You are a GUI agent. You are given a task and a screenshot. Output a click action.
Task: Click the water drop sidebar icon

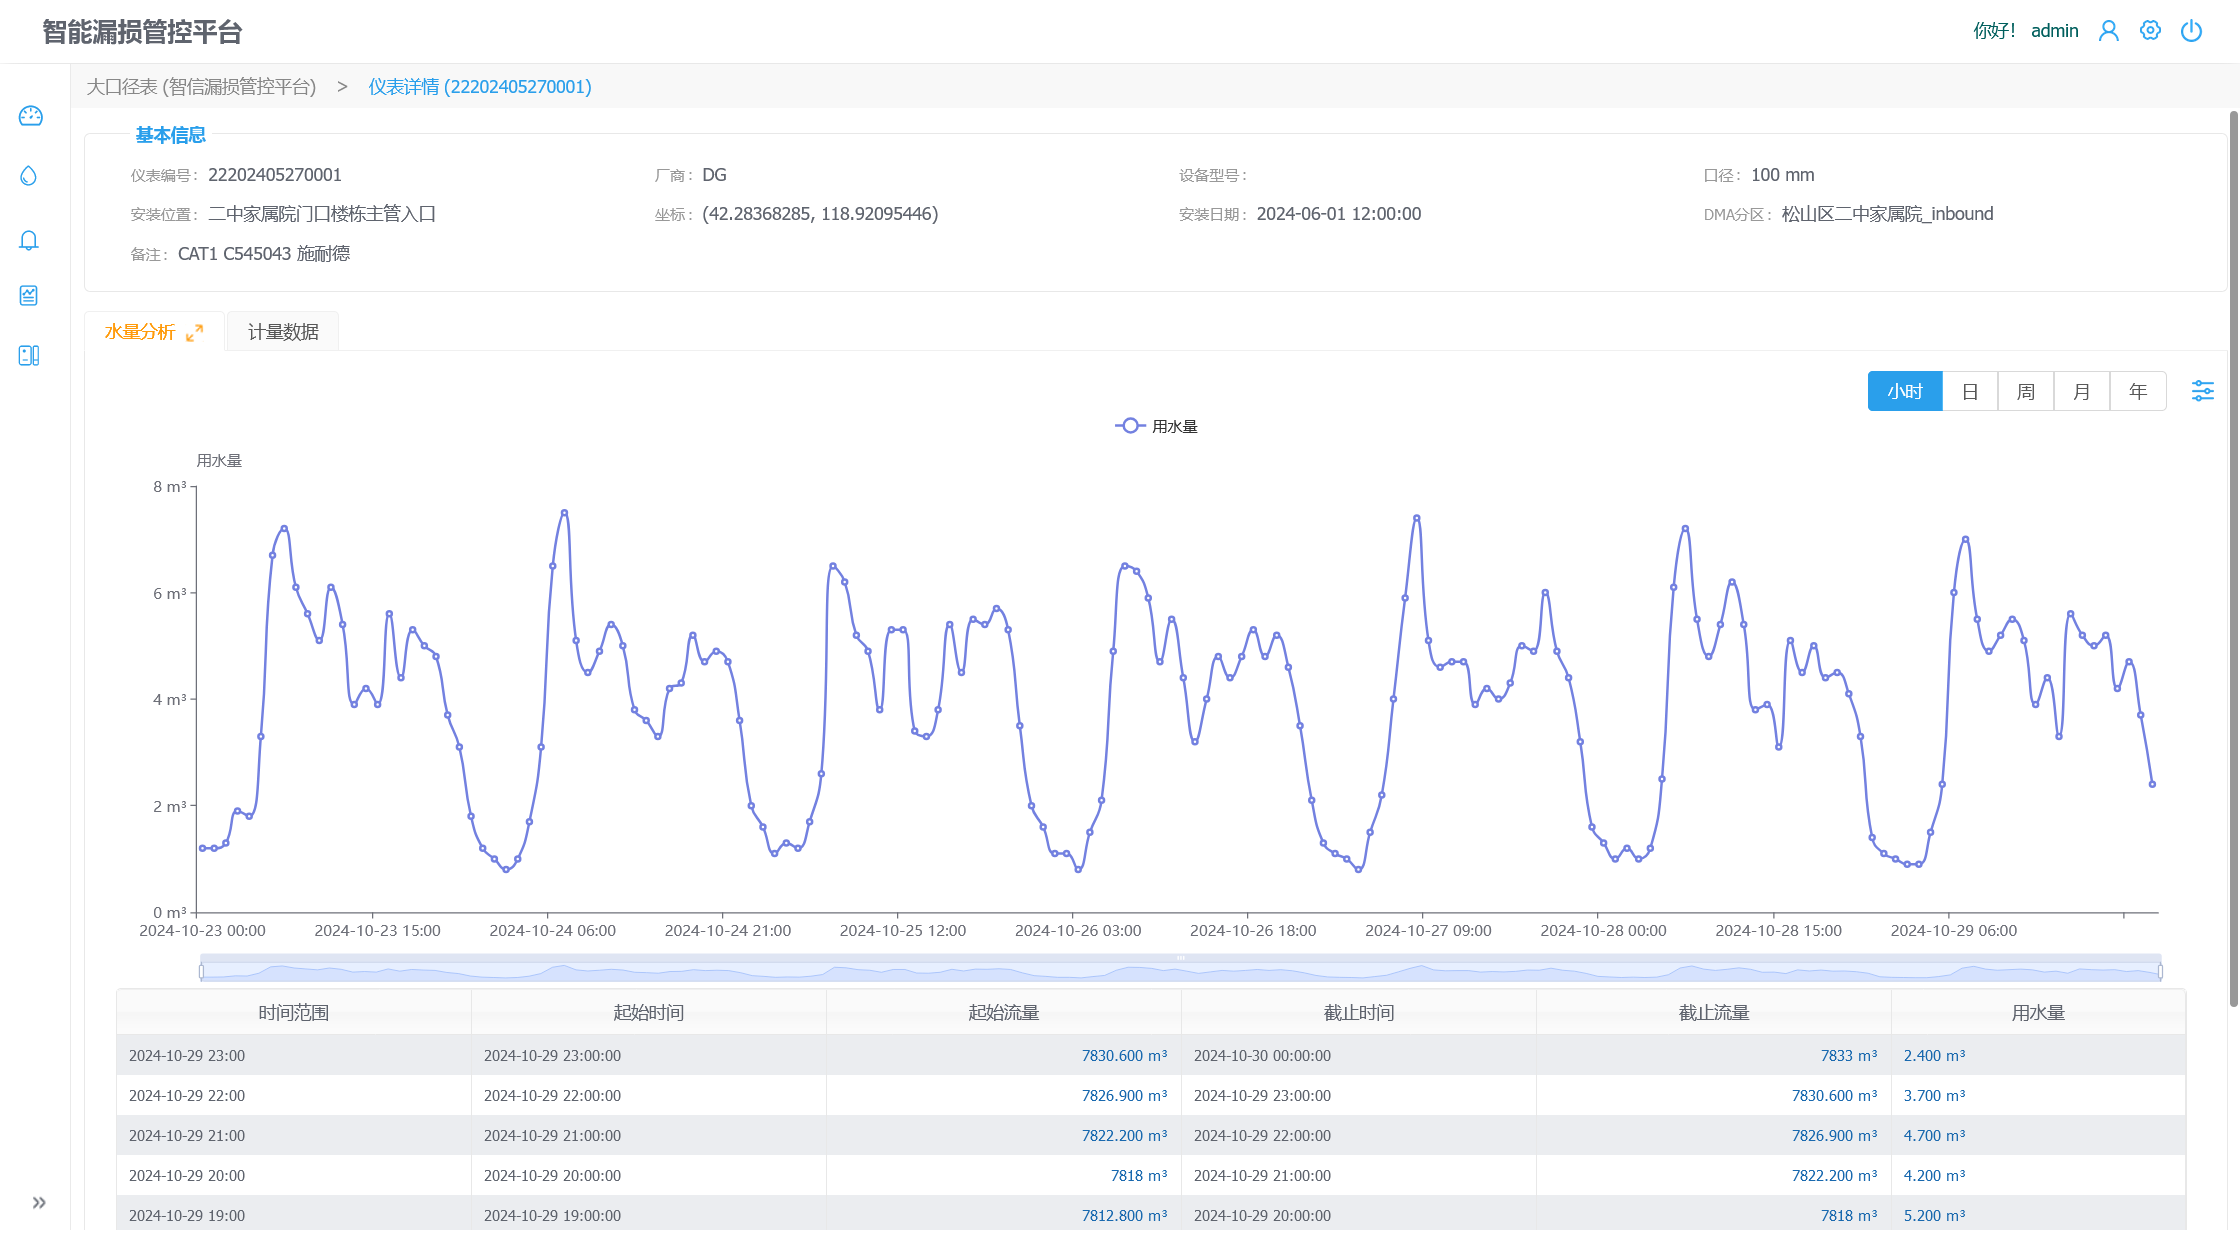pos(29,176)
